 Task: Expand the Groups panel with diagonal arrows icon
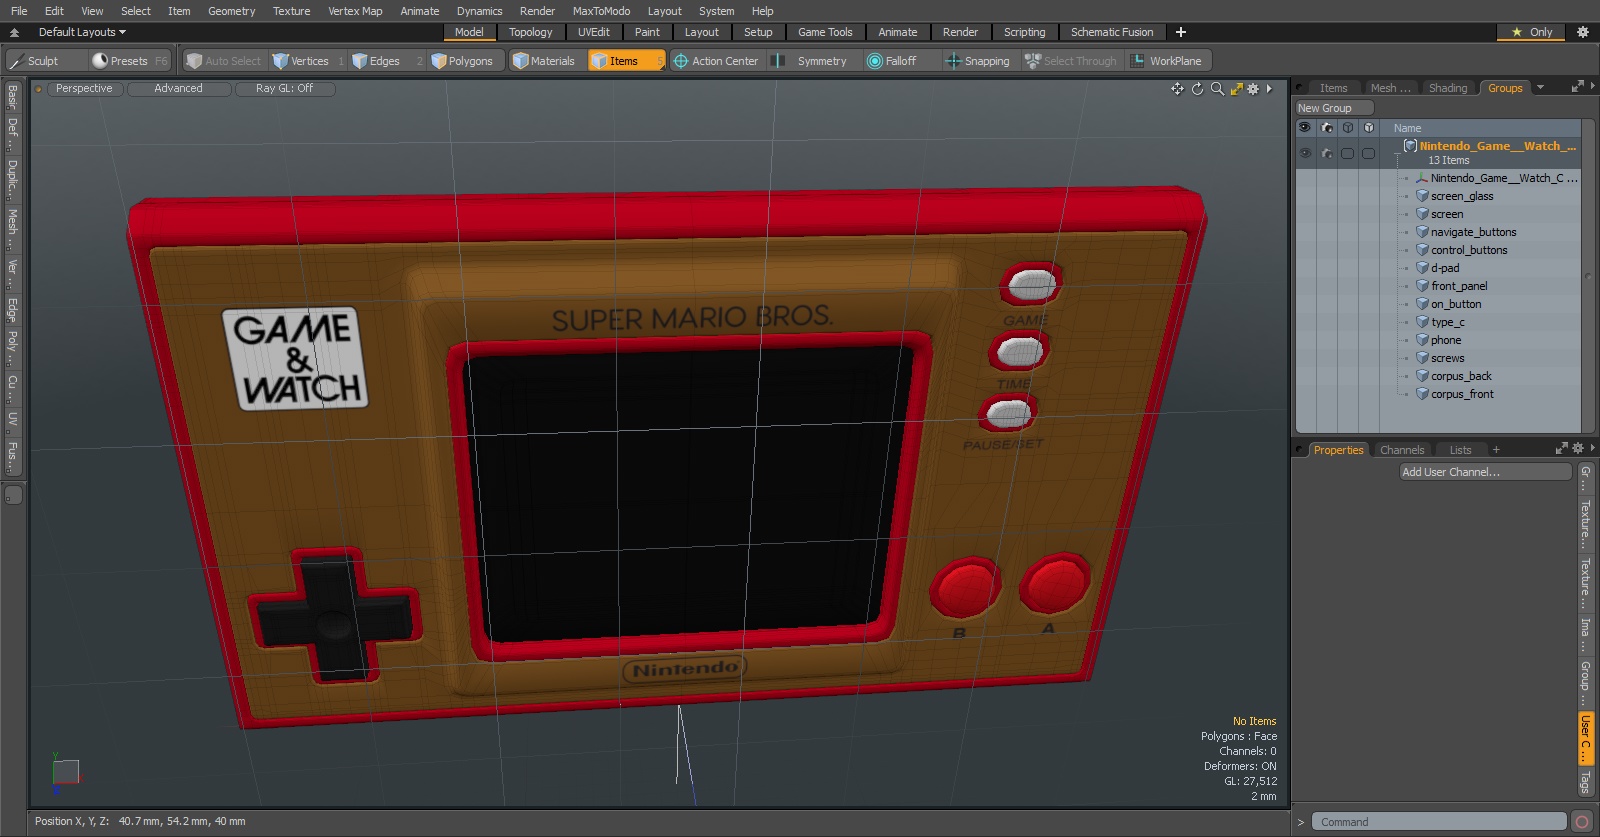coord(1578,87)
